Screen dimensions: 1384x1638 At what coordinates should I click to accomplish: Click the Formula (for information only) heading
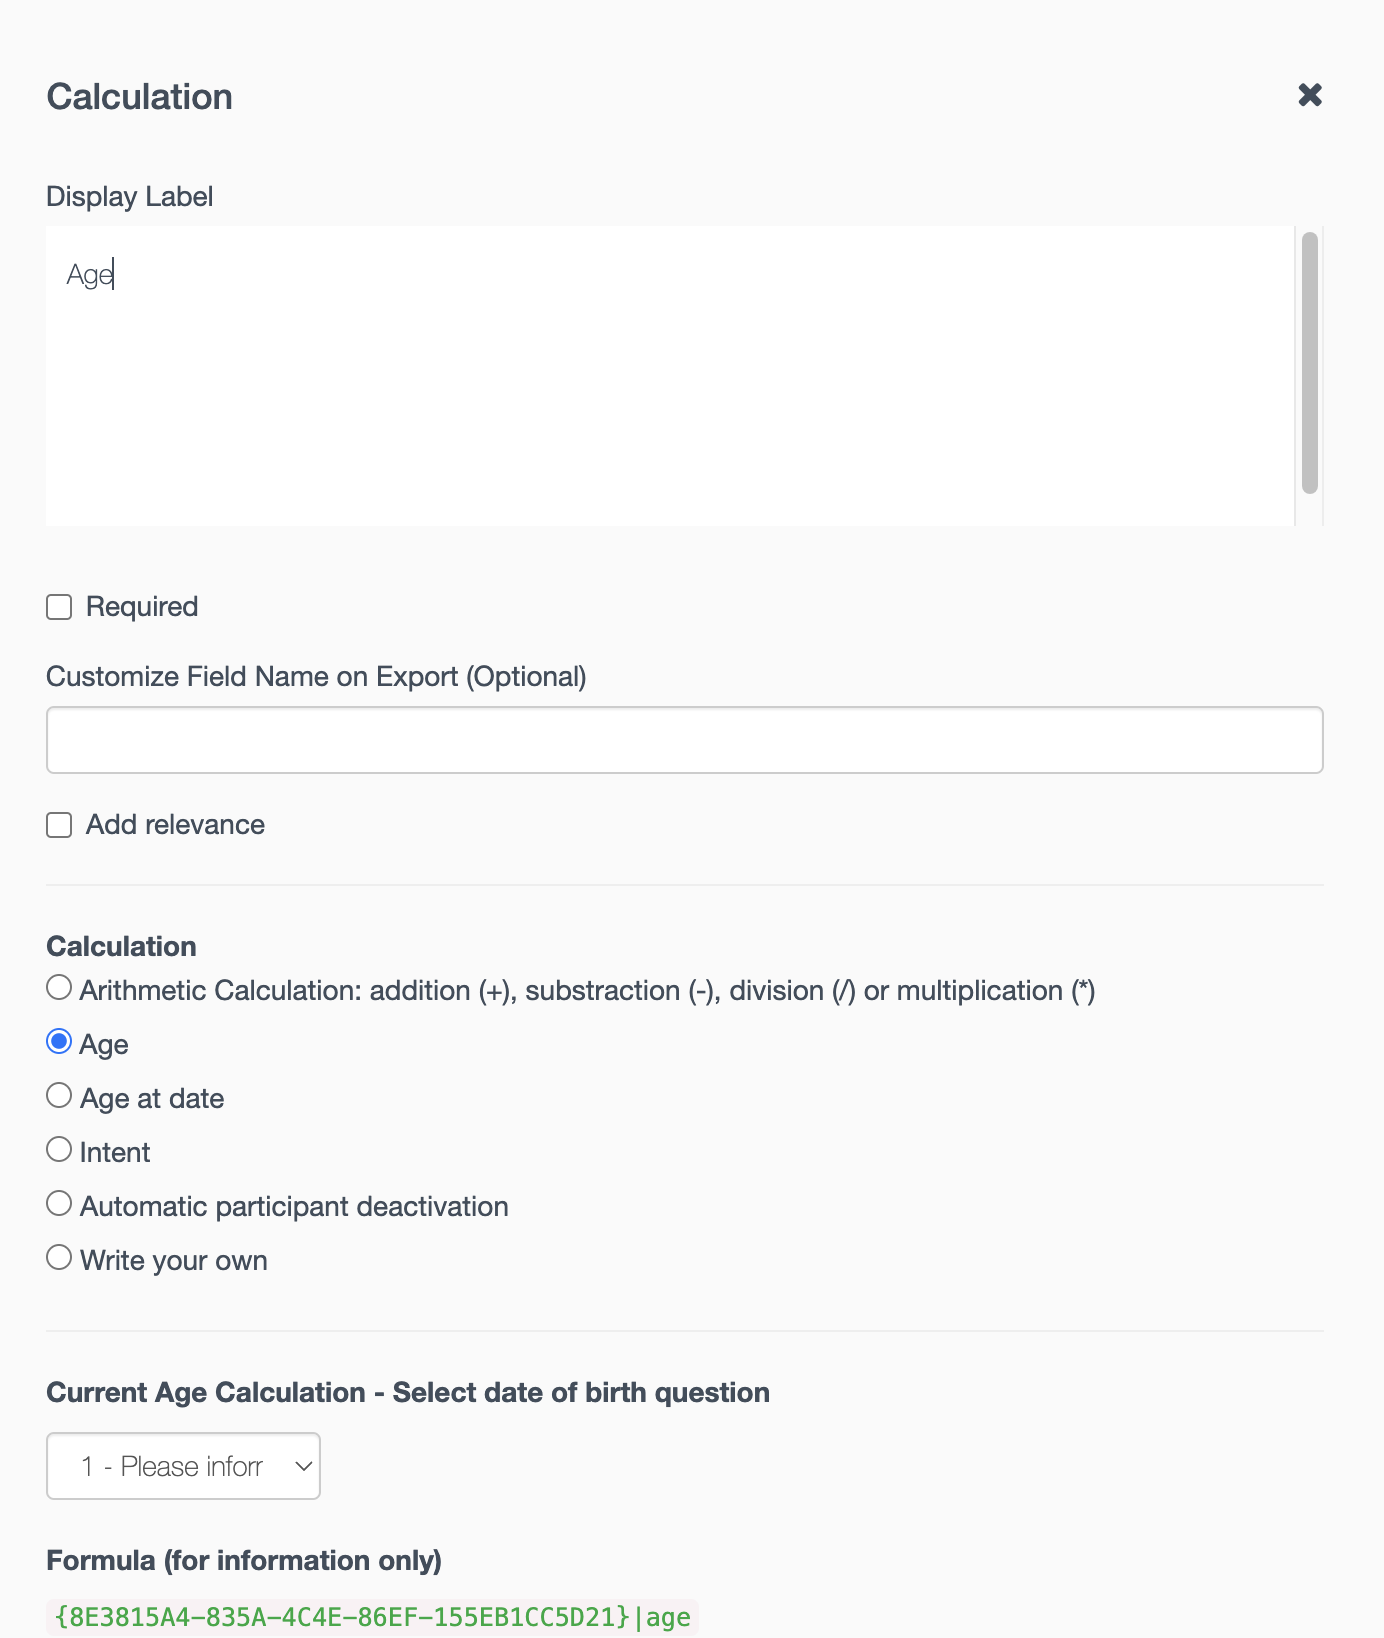click(244, 1560)
